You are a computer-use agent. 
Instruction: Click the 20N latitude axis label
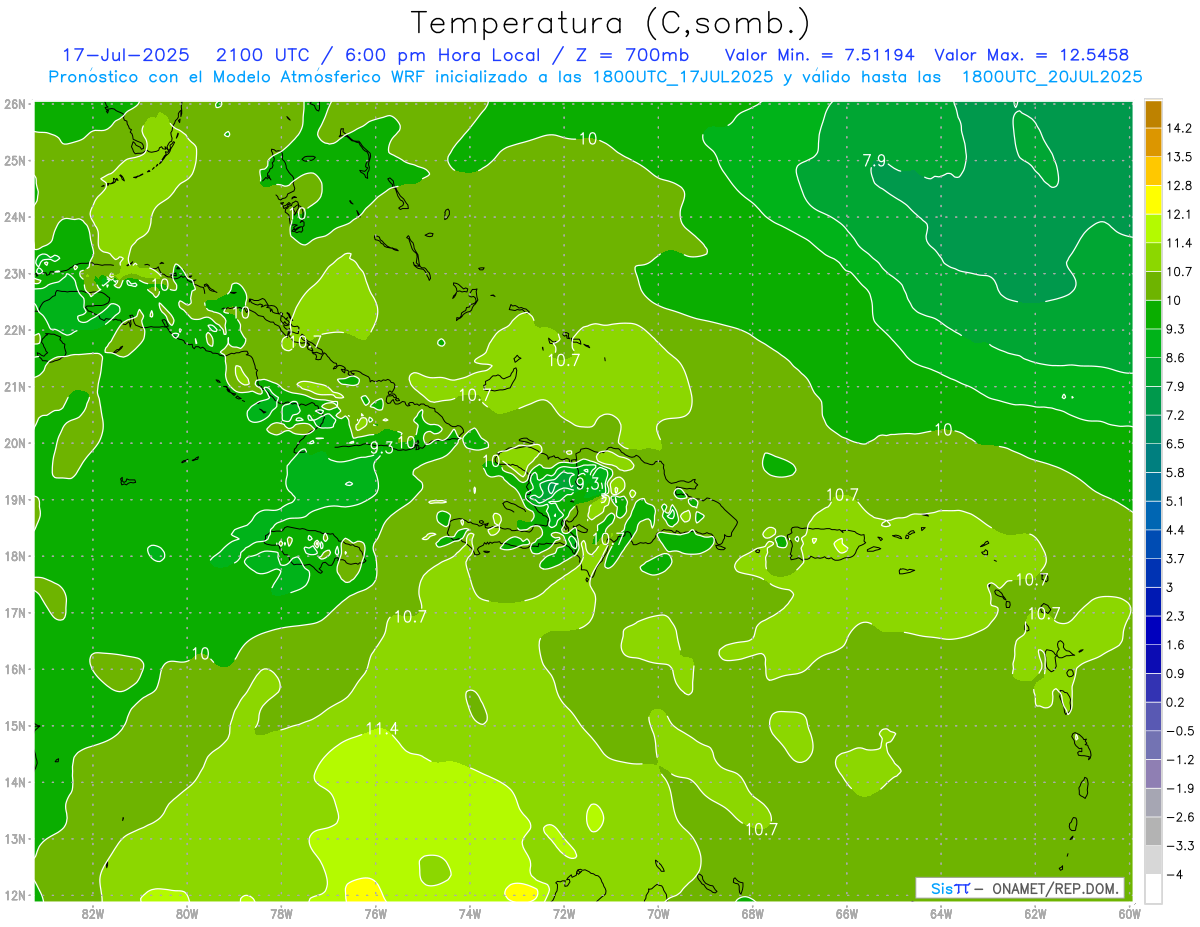14,443
